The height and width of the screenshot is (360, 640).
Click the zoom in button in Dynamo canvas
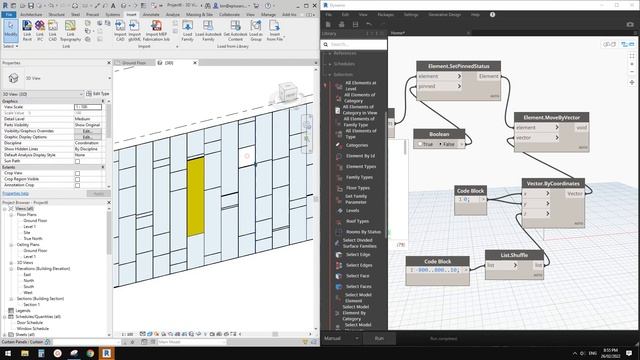632,64
